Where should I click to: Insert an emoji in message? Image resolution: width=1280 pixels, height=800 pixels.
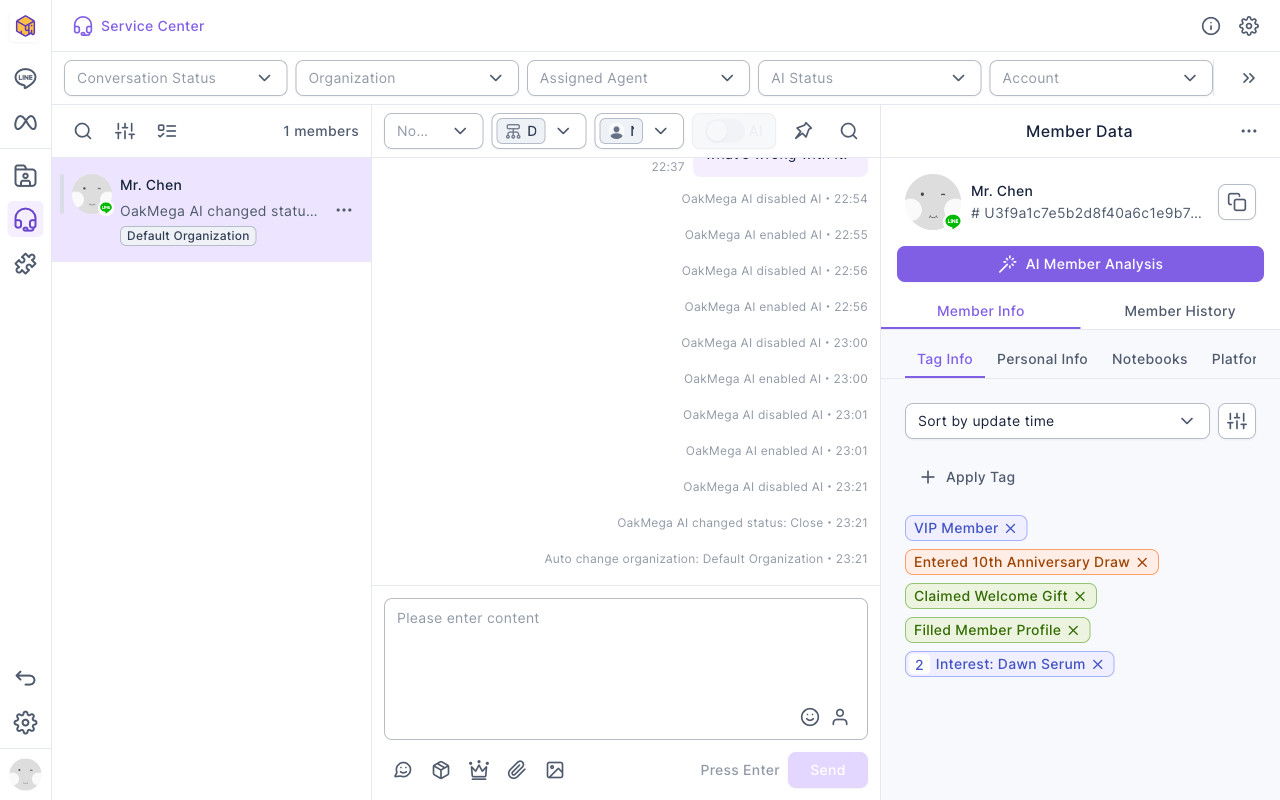tap(810, 717)
